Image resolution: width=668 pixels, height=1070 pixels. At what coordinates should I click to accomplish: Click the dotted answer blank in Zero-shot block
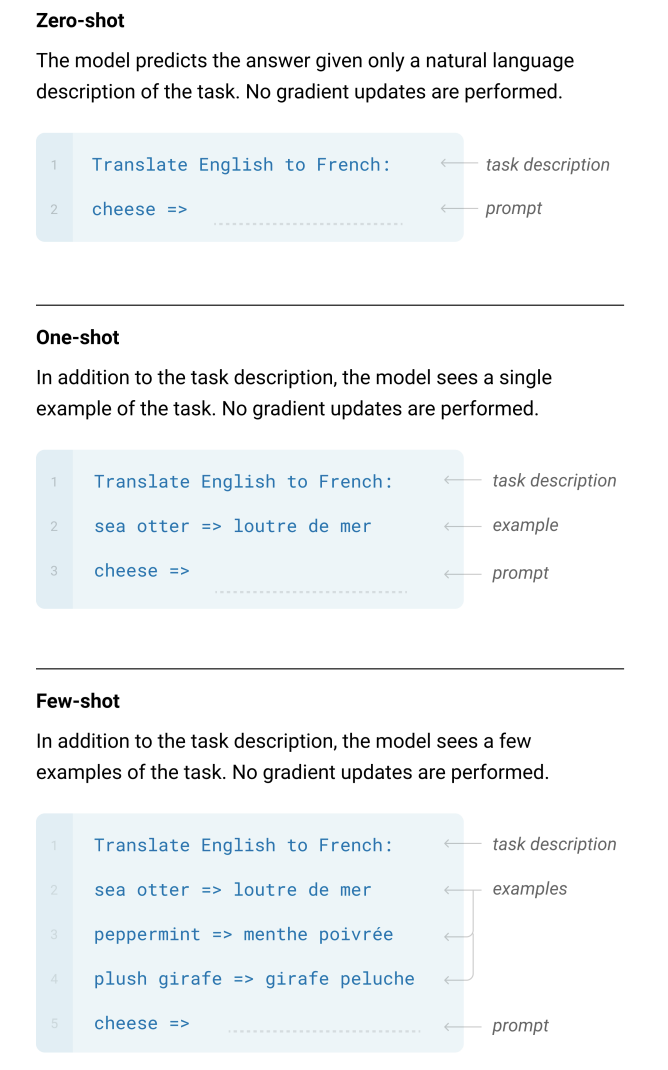coord(308,222)
